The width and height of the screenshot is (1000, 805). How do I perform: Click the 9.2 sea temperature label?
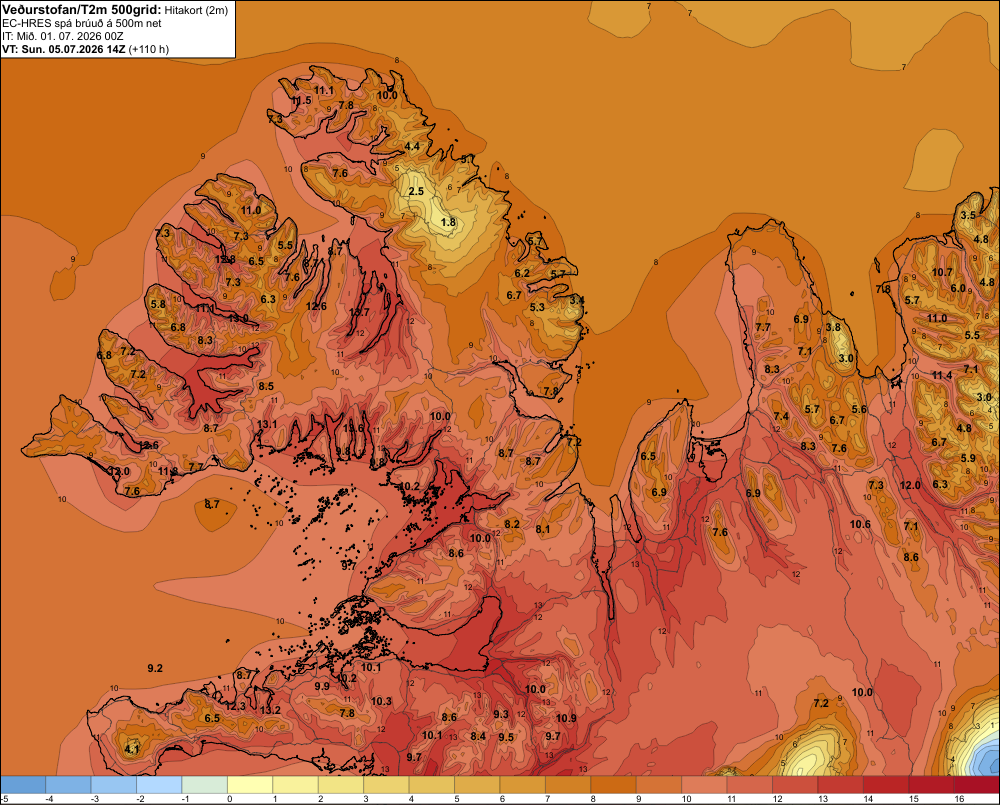(155, 668)
